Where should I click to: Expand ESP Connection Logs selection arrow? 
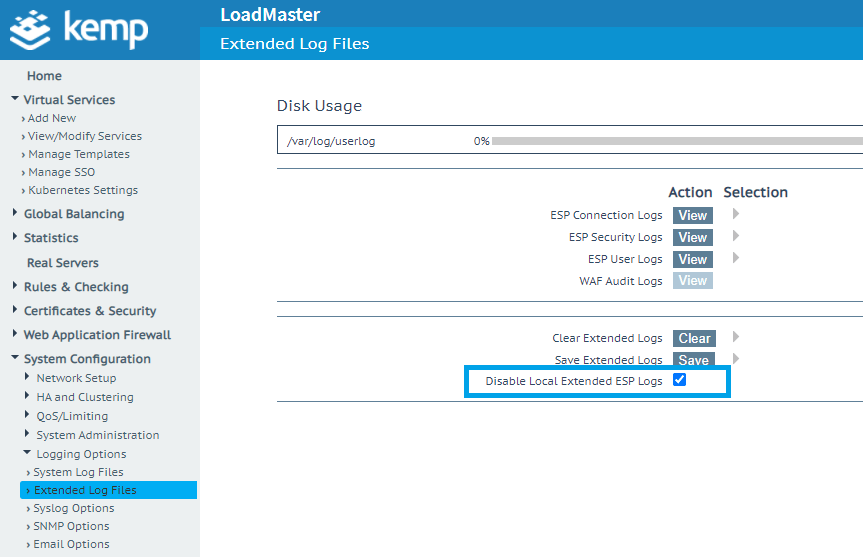click(736, 214)
